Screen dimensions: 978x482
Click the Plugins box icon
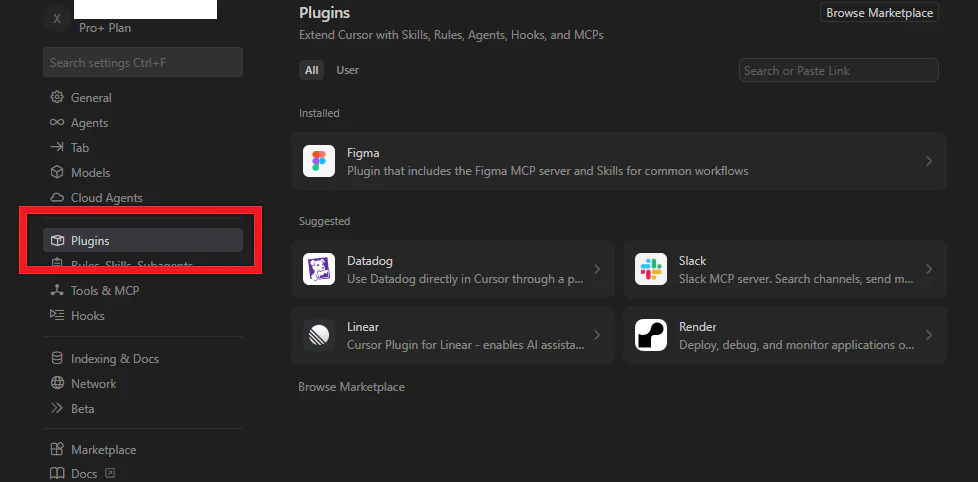pyautogui.click(x=57, y=240)
